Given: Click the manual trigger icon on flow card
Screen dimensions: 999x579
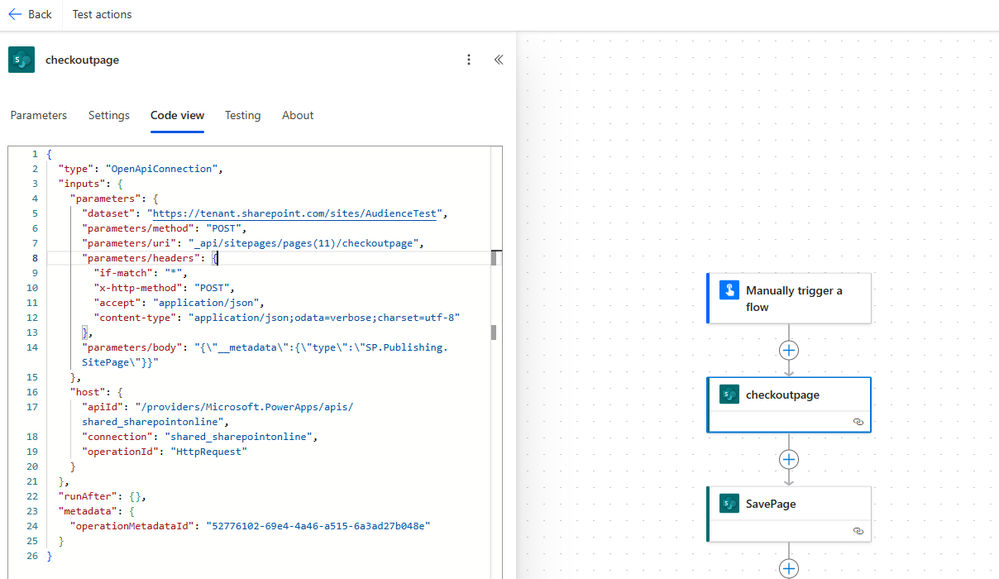Looking at the screenshot, I should coord(729,291).
